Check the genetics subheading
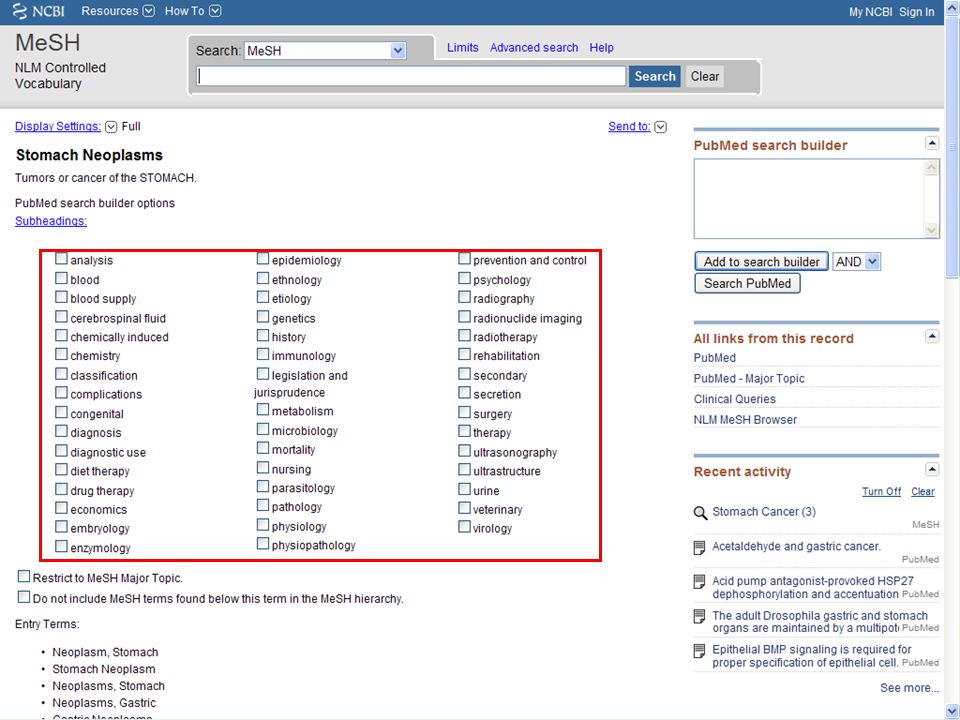960x720 pixels. click(263, 317)
